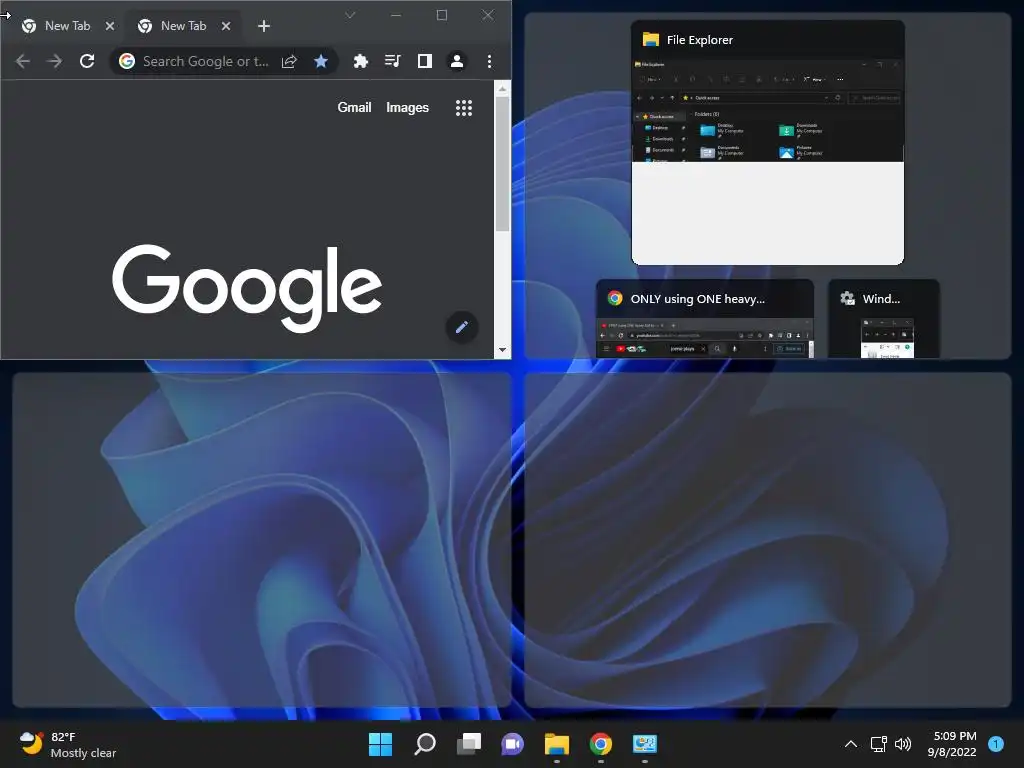Reload the current Chrome page
This screenshot has height=768, width=1024.
pyautogui.click(x=87, y=61)
